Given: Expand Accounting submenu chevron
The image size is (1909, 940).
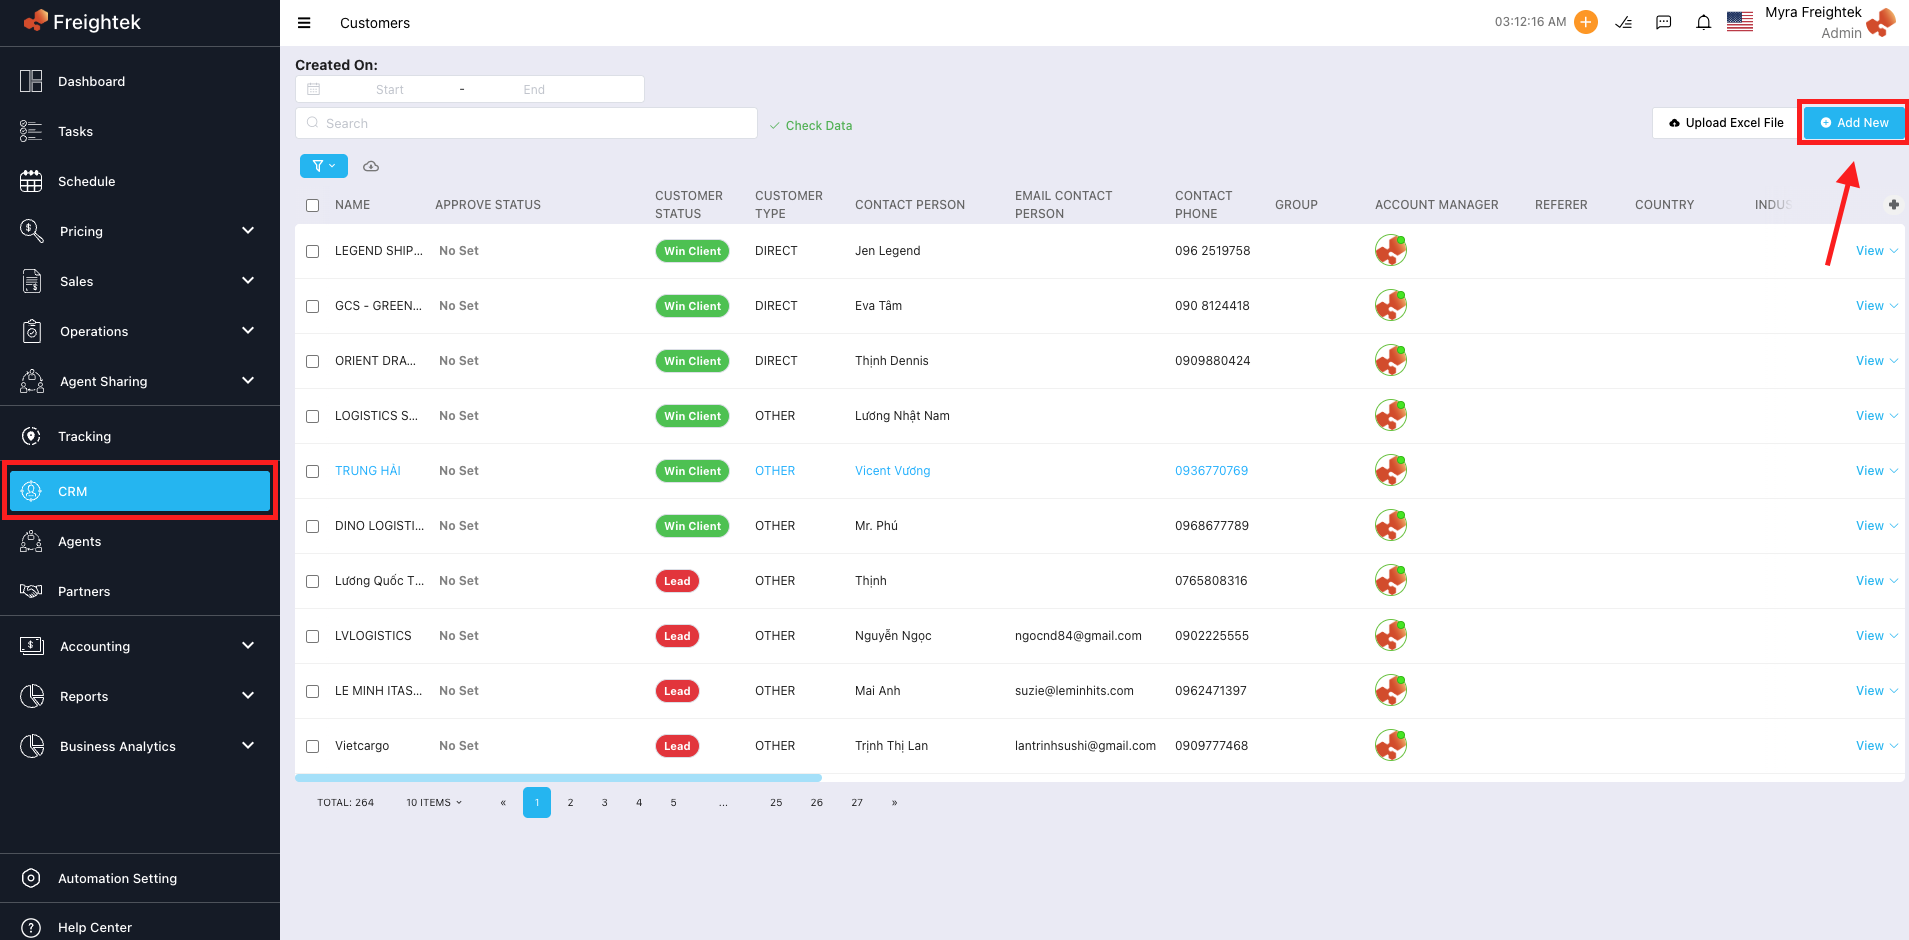Looking at the screenshot, I should pos(248,646).
